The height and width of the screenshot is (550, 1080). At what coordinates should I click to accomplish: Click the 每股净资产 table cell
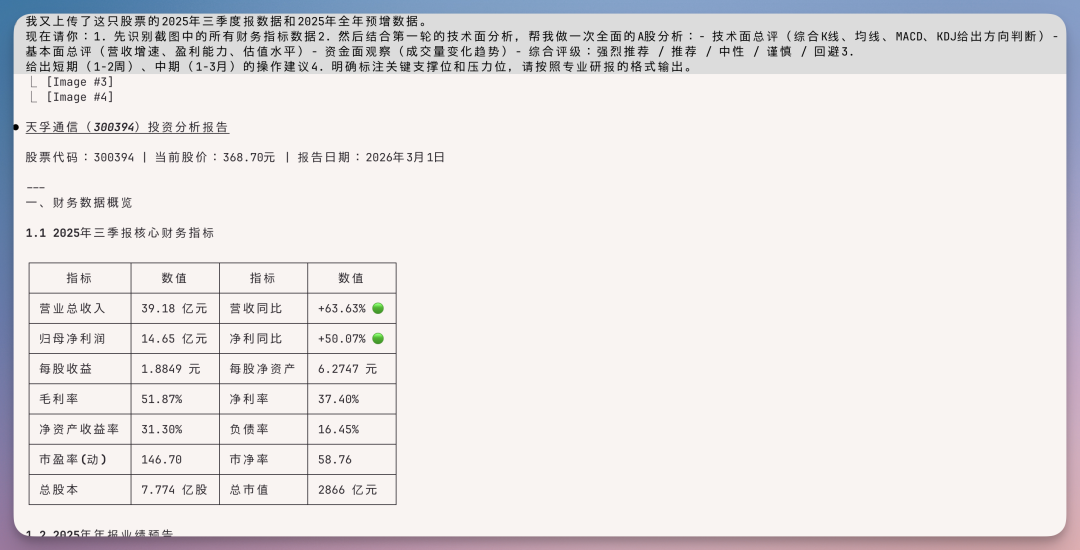pyautogui.click(x=263, y=369)
